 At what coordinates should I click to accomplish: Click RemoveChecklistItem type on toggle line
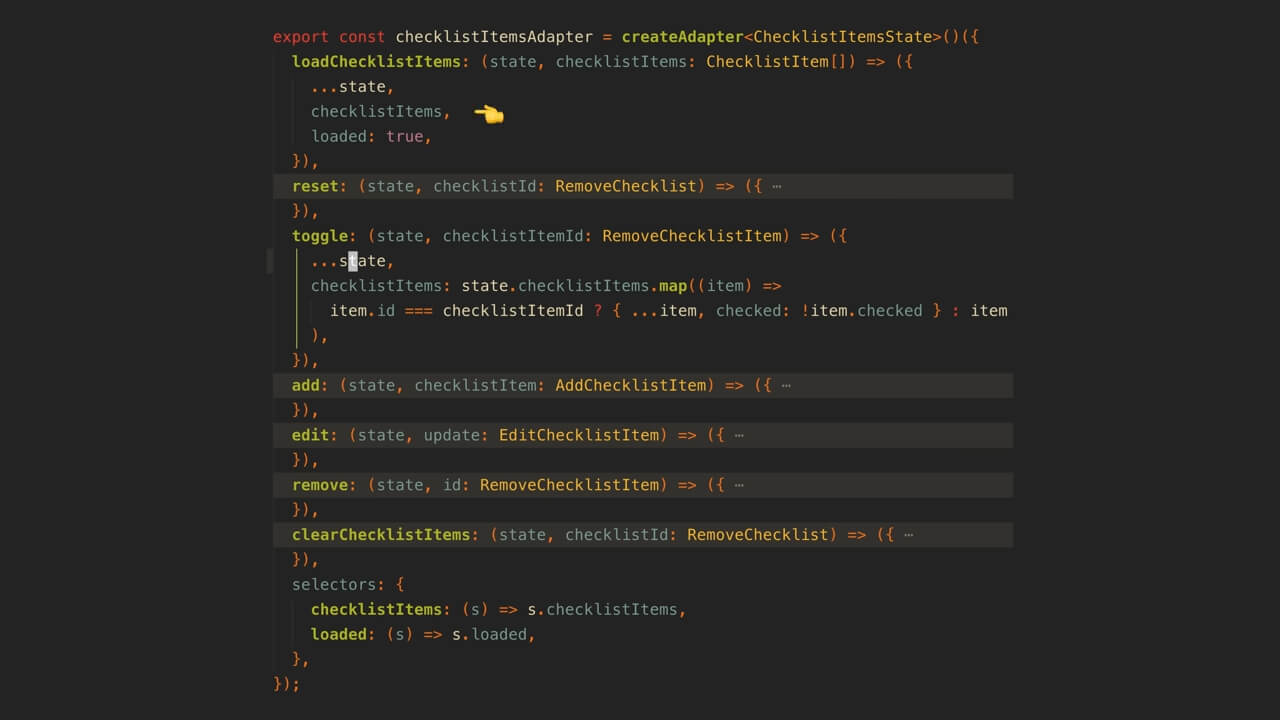tap(691, 236)
